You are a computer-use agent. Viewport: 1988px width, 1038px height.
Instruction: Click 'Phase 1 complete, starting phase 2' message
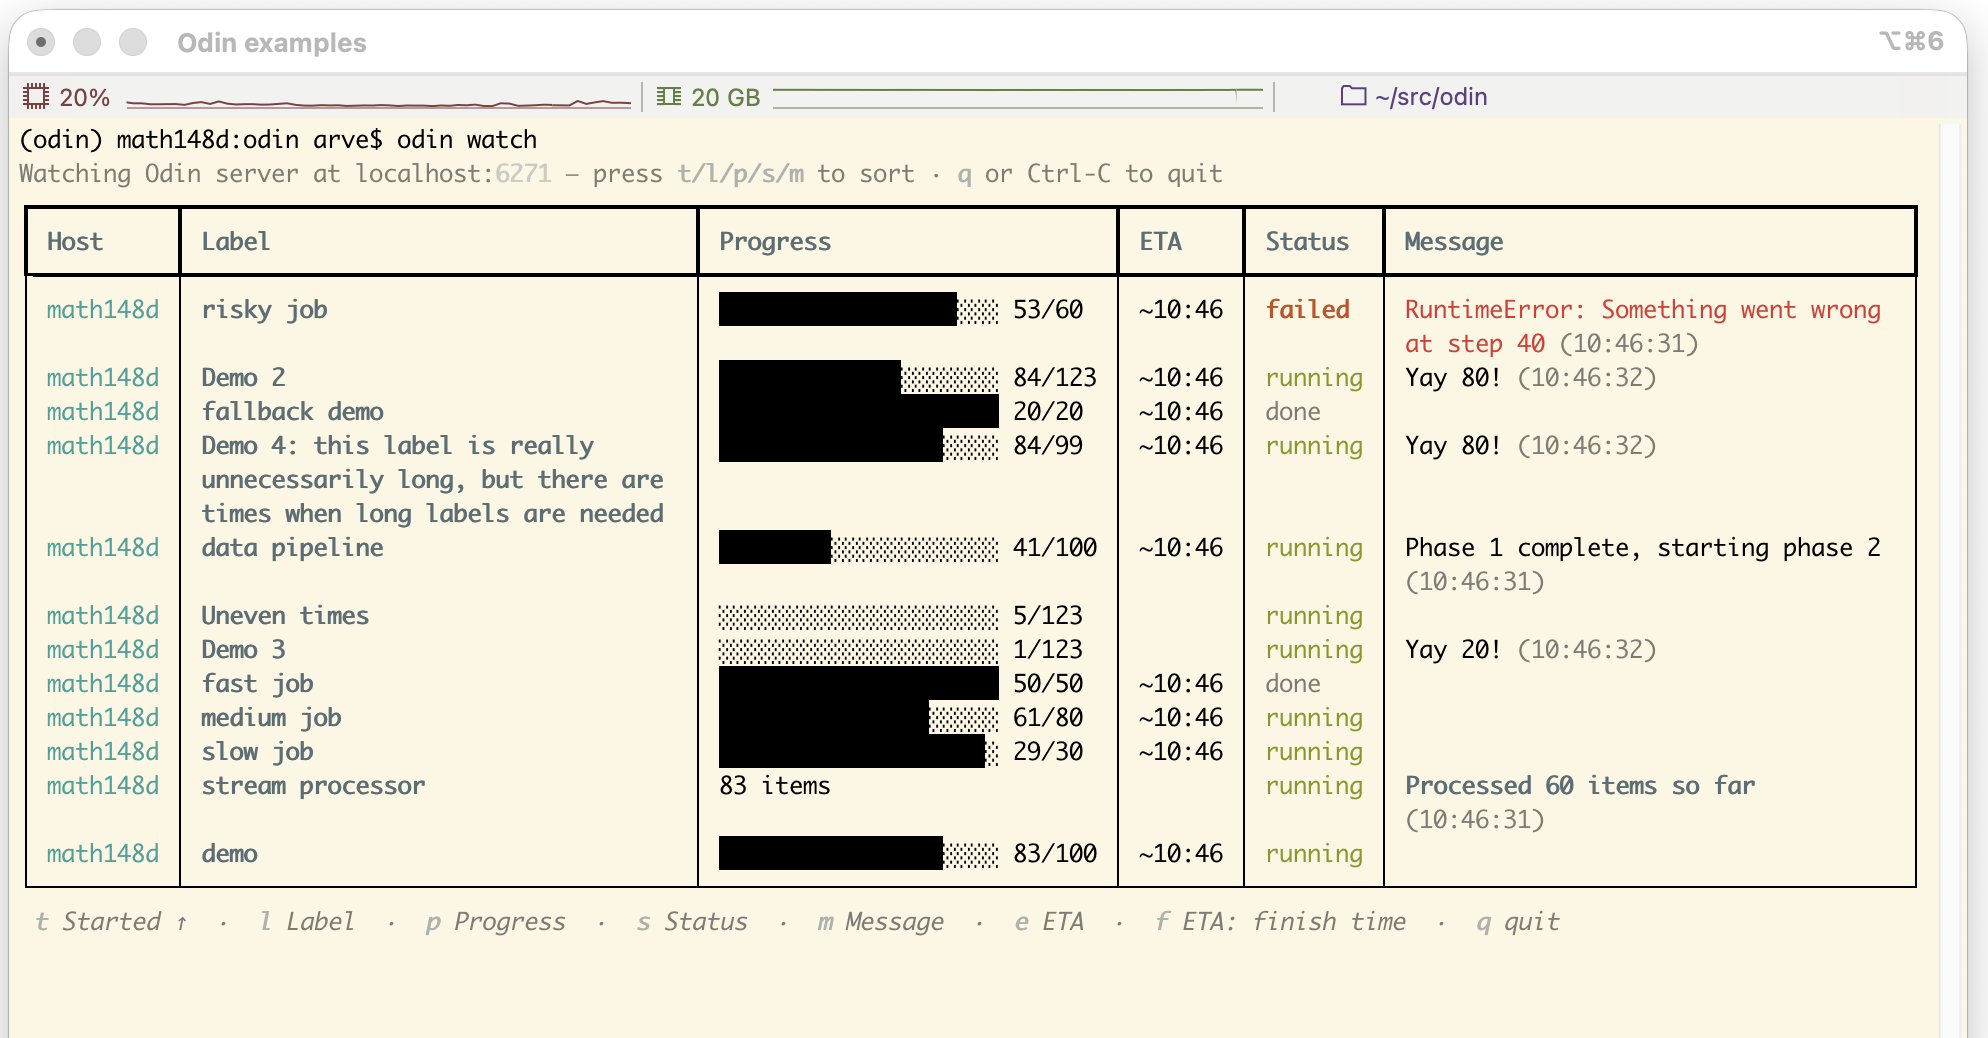point(1643,548)
